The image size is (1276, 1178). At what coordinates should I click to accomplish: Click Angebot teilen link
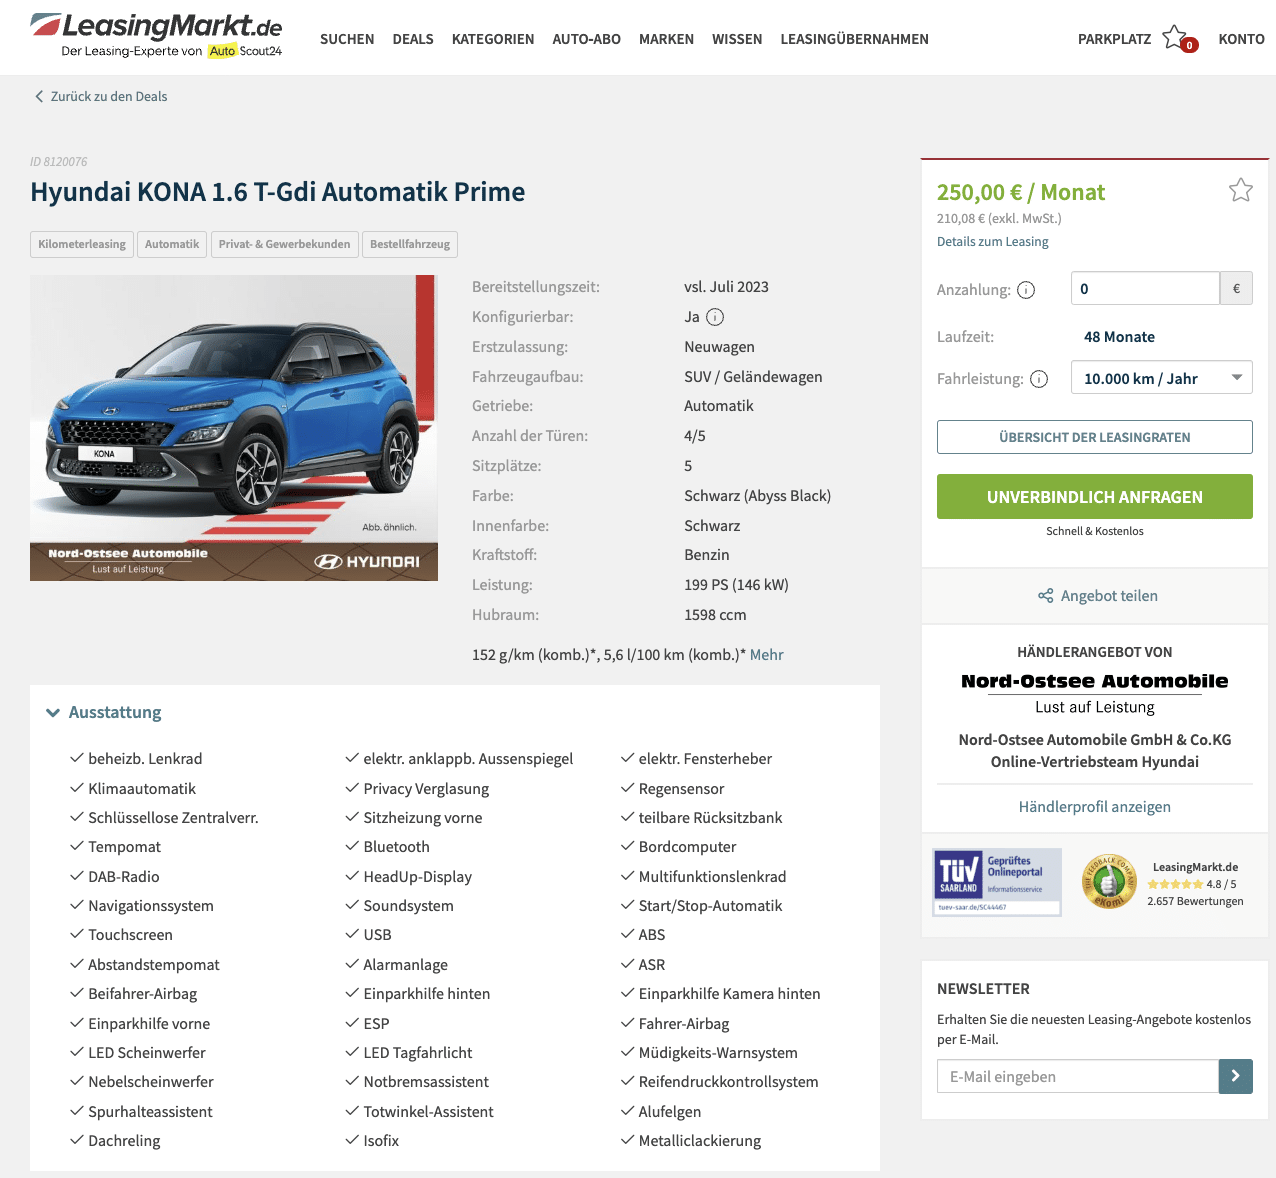1109,596
